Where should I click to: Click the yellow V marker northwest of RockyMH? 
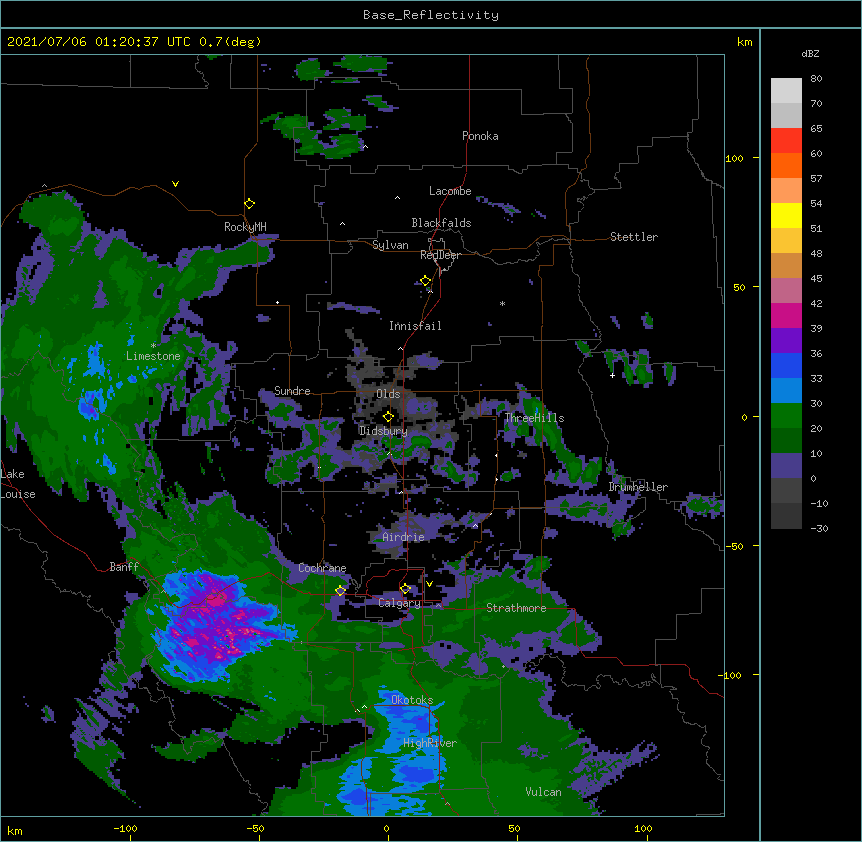(175, 184)
